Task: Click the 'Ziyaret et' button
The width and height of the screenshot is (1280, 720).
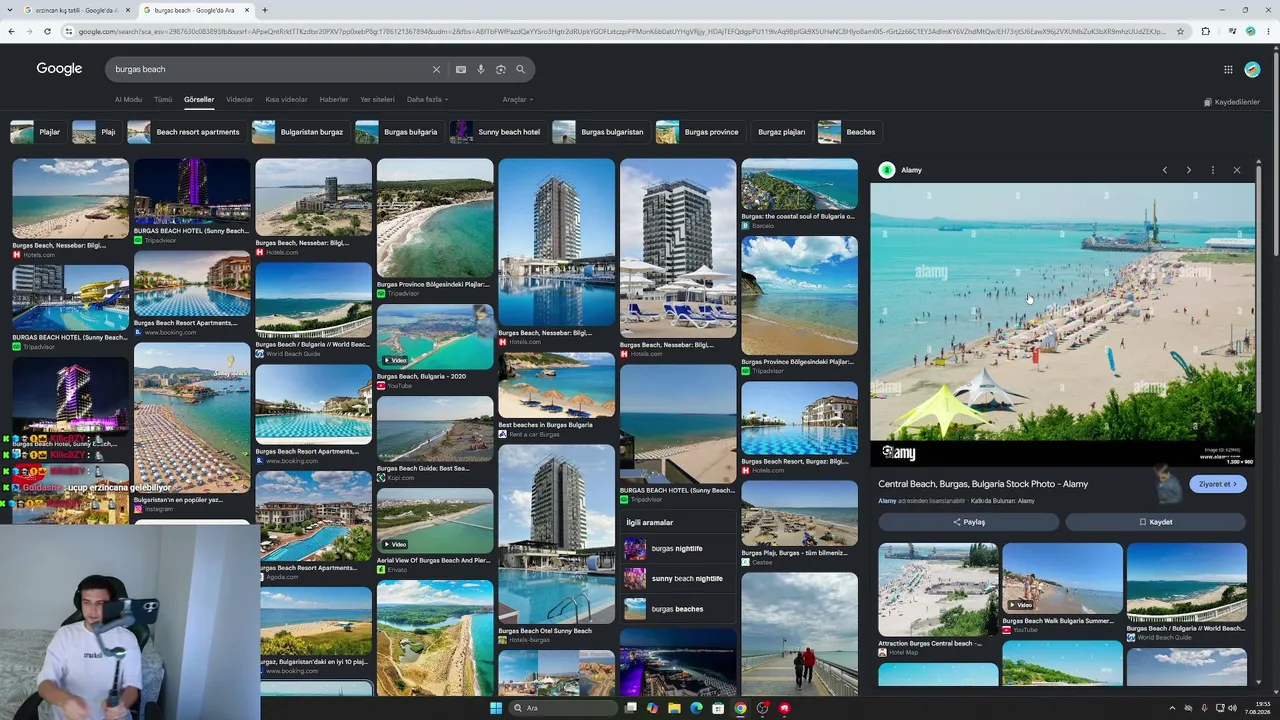Action: click(1218, 484)
